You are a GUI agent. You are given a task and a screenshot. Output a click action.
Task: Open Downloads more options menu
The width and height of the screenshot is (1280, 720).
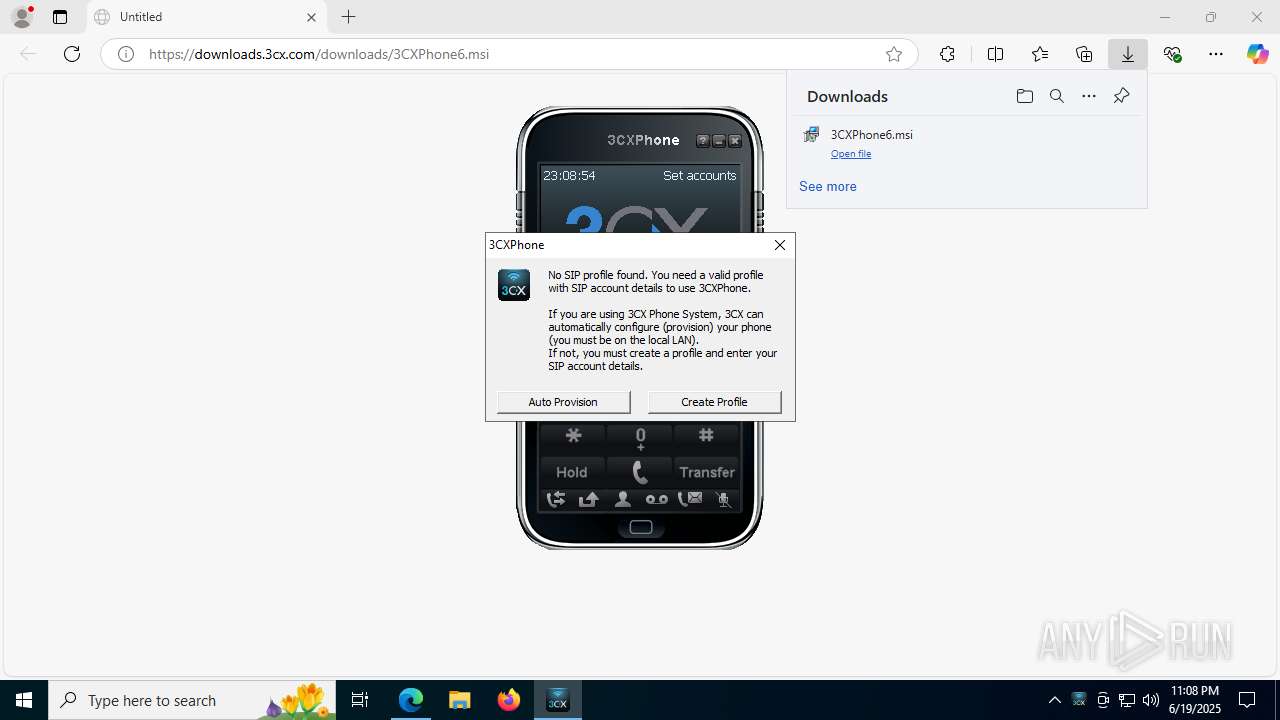tap(1089, 96)
